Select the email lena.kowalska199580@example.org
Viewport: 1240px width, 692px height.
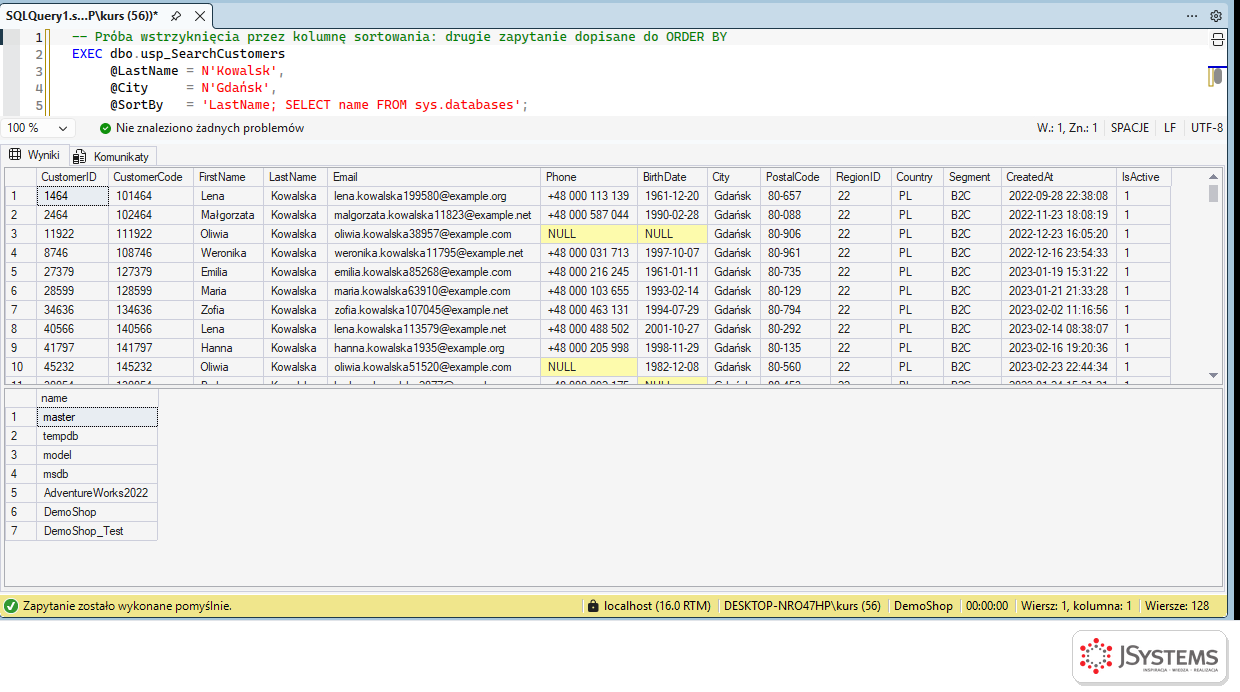pos(435,196)
